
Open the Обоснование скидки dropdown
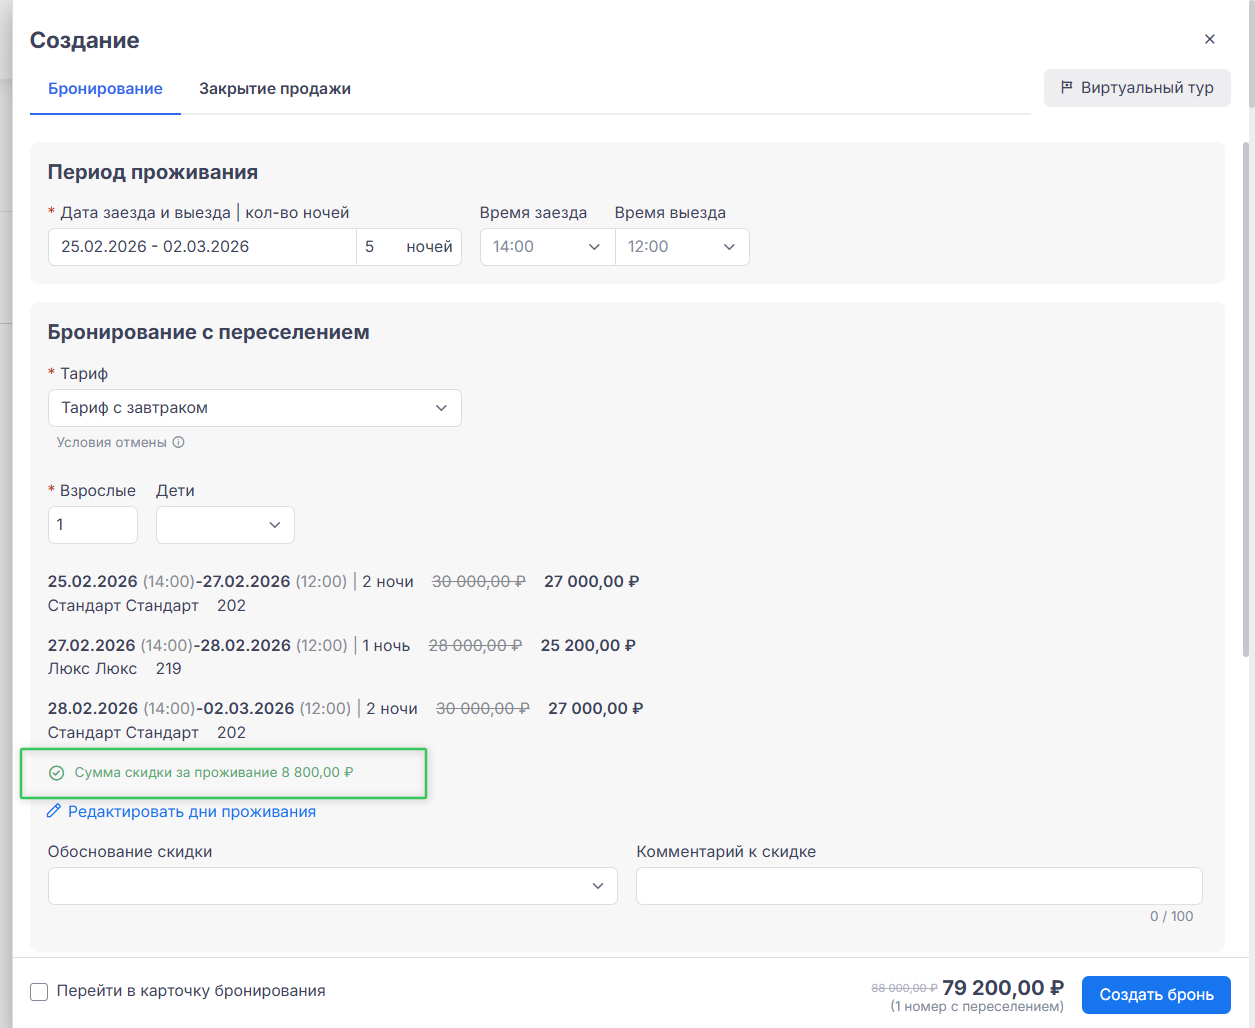(332, 886)
